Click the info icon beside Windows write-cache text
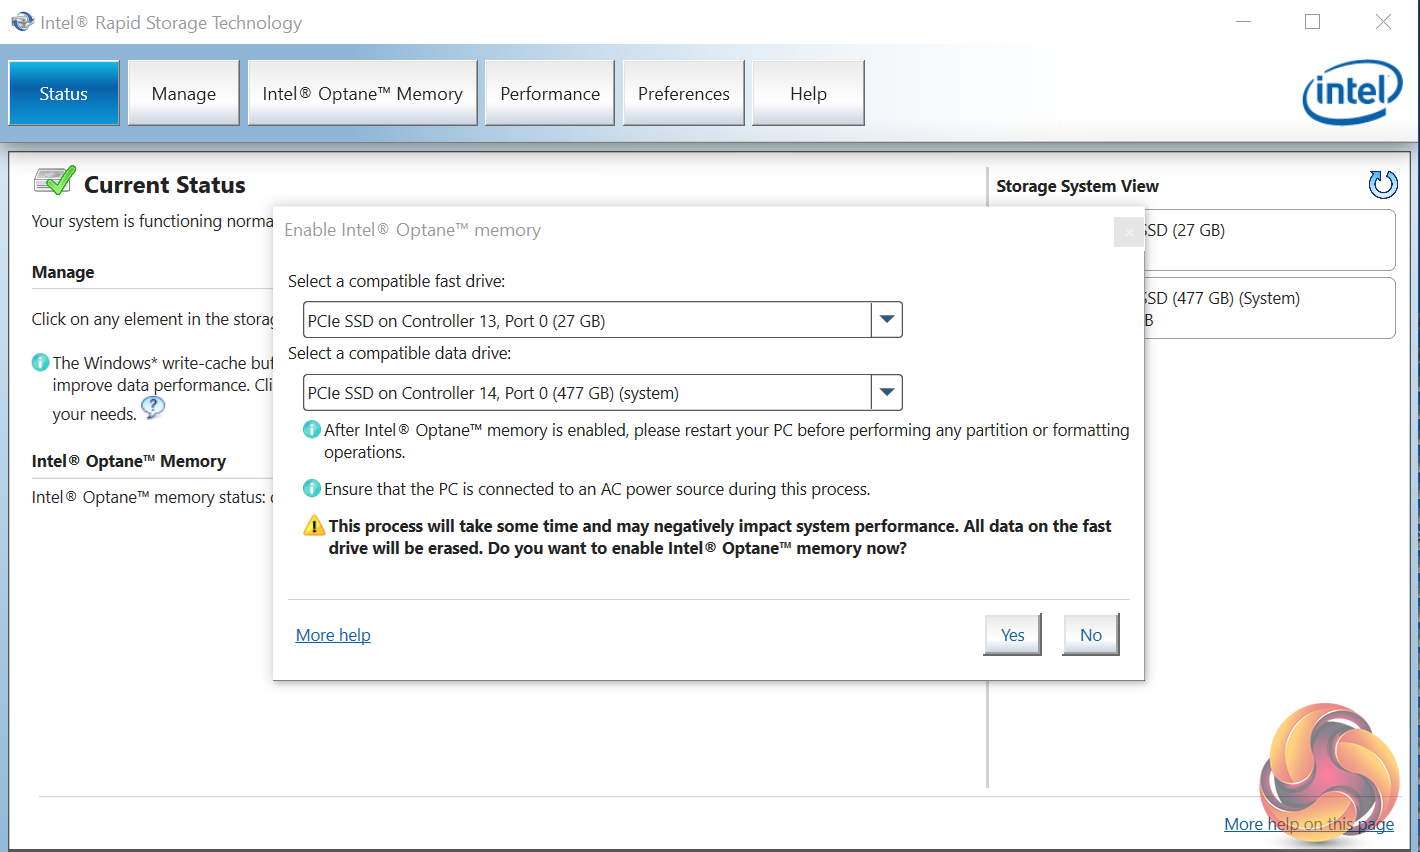The height and width of the screenshot is (852, 1420). coord(40,362)
